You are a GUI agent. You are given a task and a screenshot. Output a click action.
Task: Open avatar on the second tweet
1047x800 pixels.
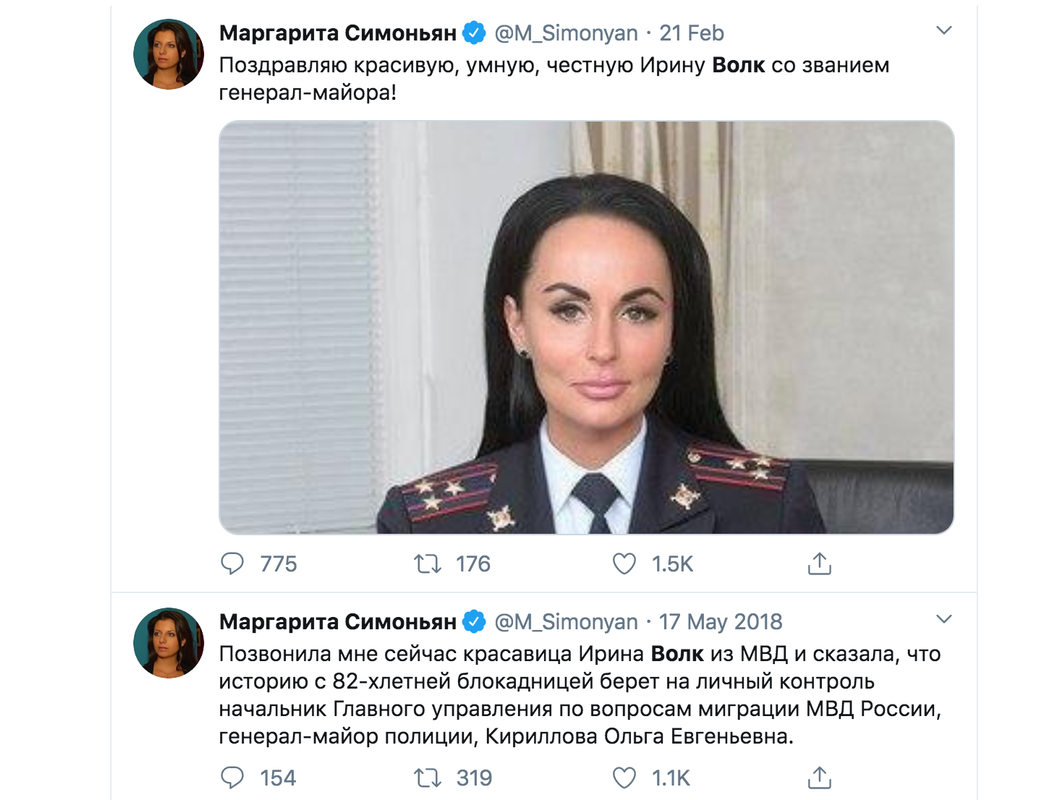(168, 642)
